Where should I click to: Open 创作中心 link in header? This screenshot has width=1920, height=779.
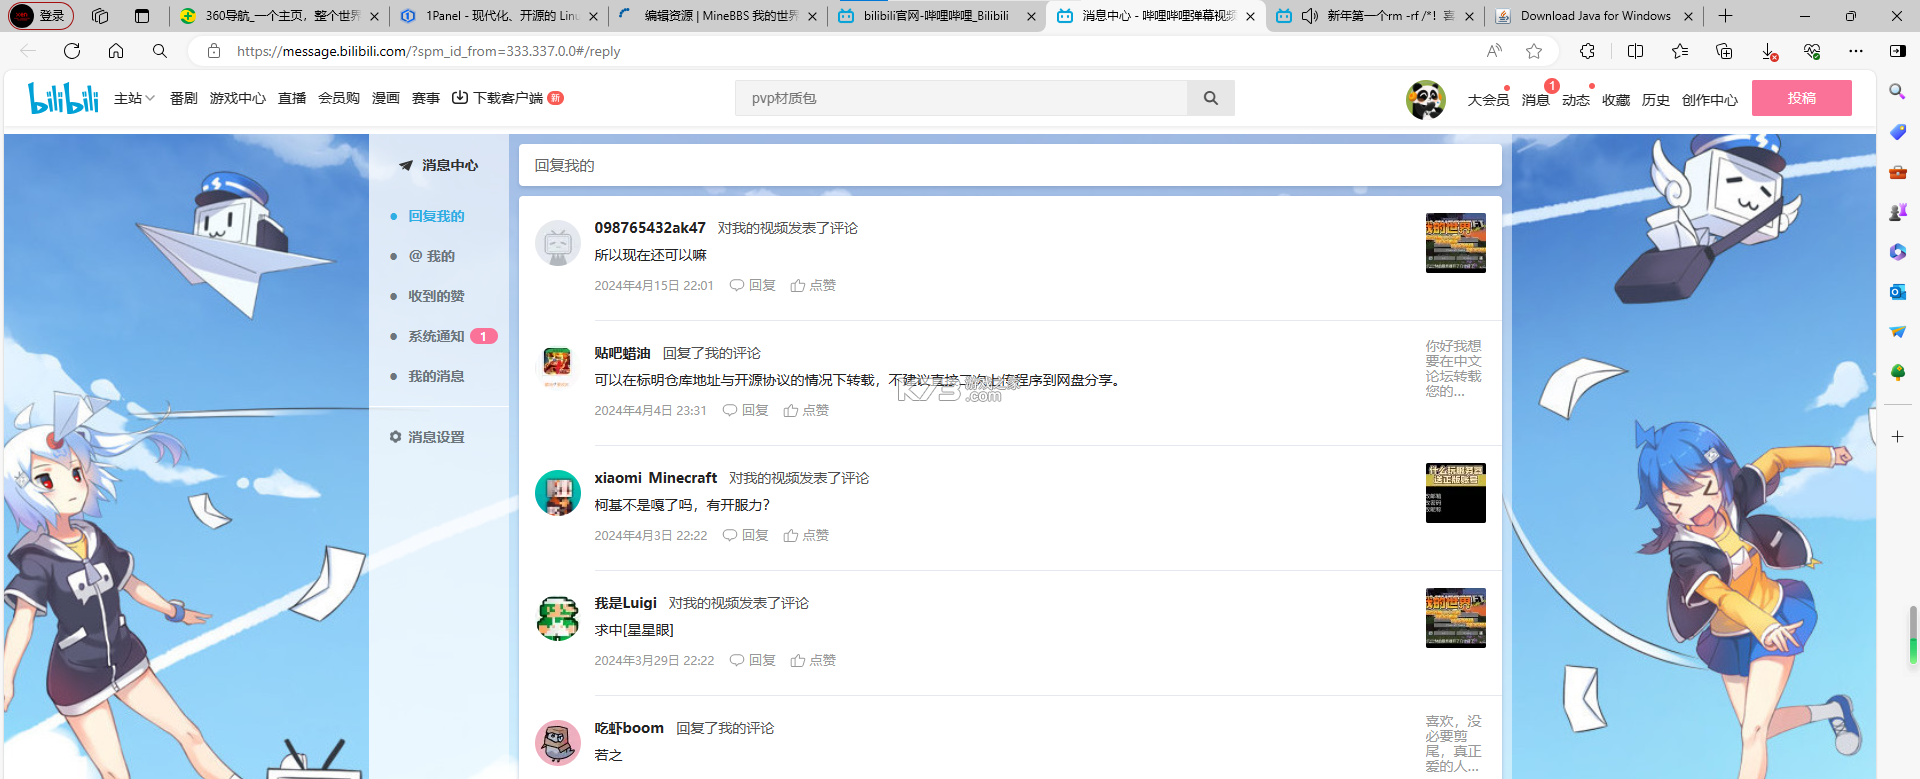(1710, 100)
